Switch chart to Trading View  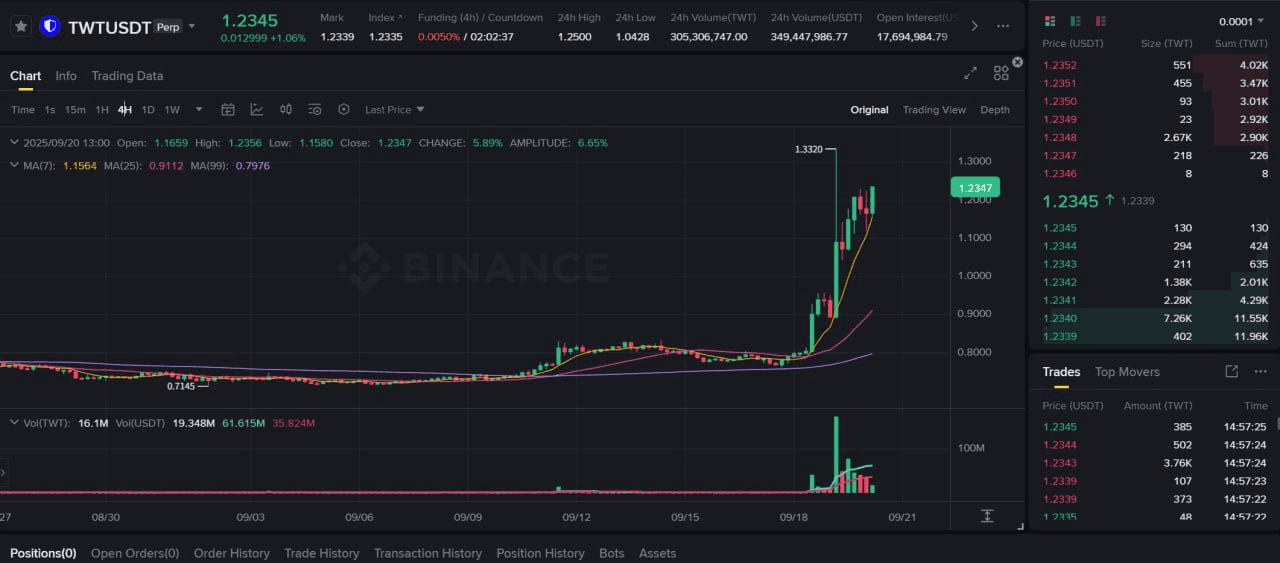pyautogui.click(x=934, y=110)
